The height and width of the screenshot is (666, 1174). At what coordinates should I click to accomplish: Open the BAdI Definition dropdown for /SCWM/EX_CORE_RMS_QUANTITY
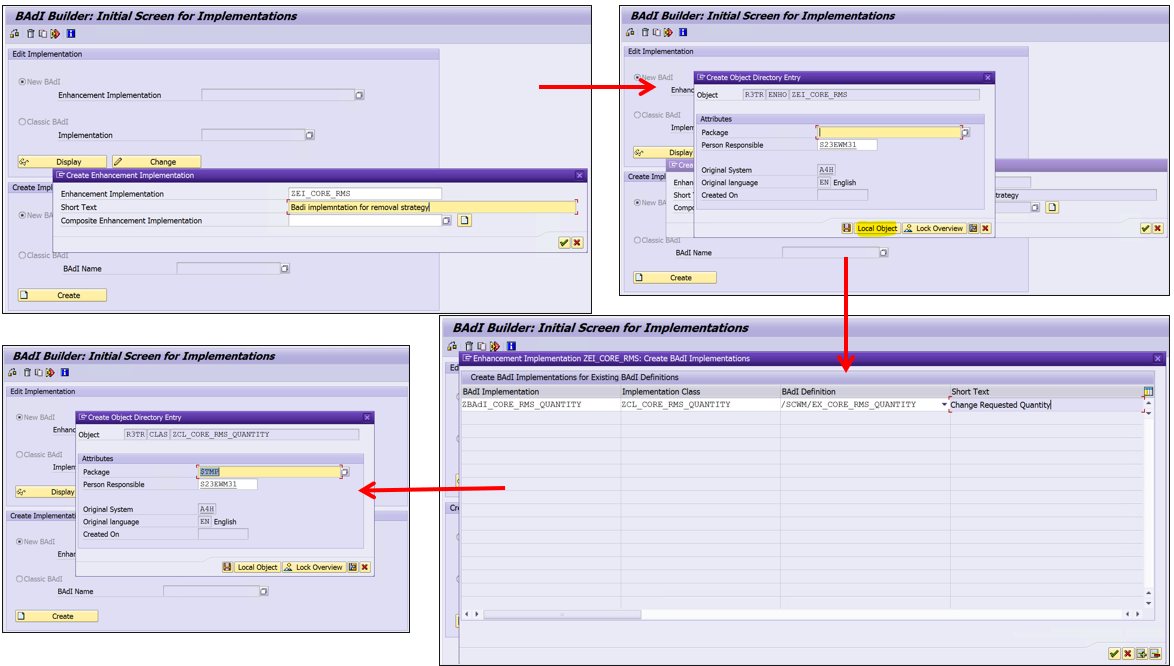click(944, 404)
